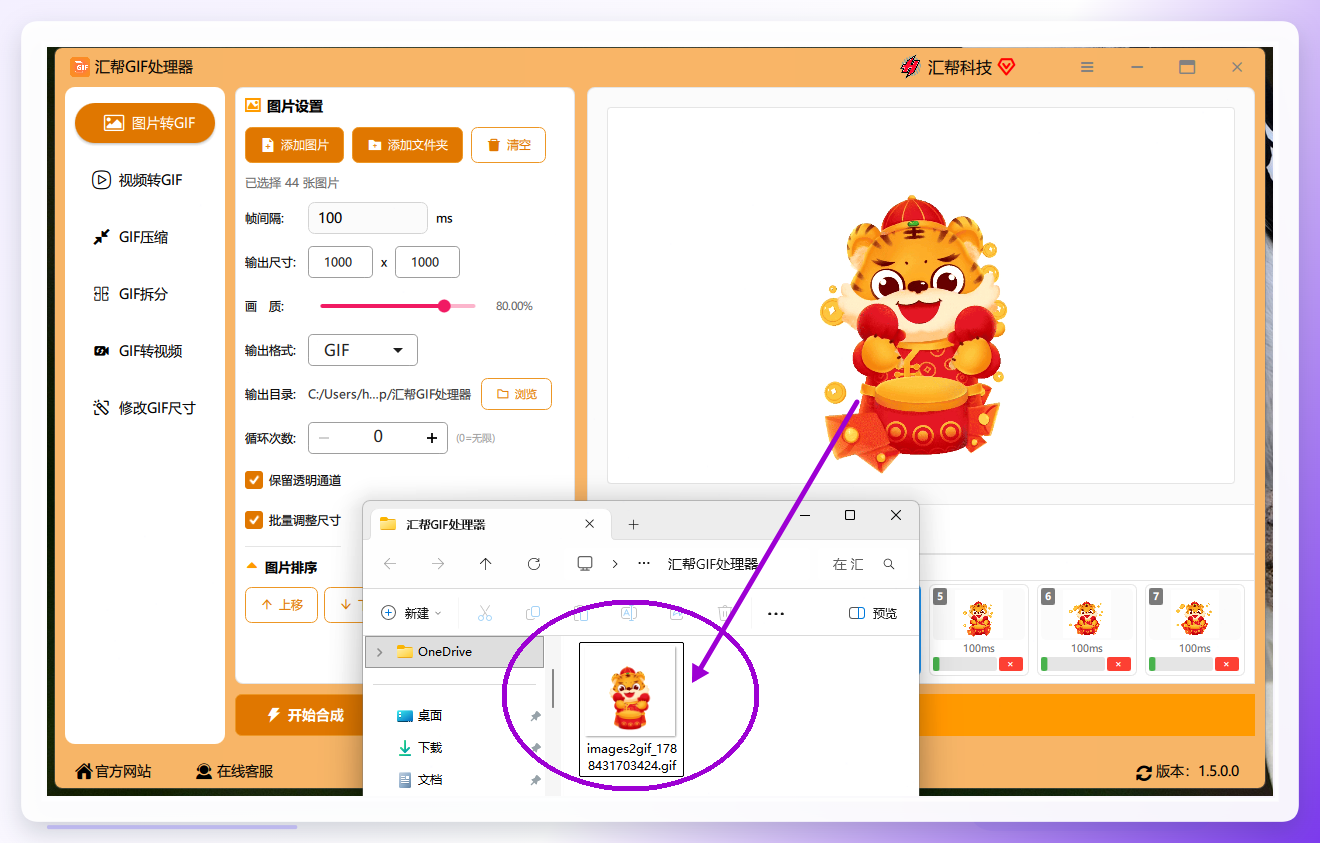Add a new Explorer tab
Viewport: 1320px width, 843px height.
(x=633, y=525)
